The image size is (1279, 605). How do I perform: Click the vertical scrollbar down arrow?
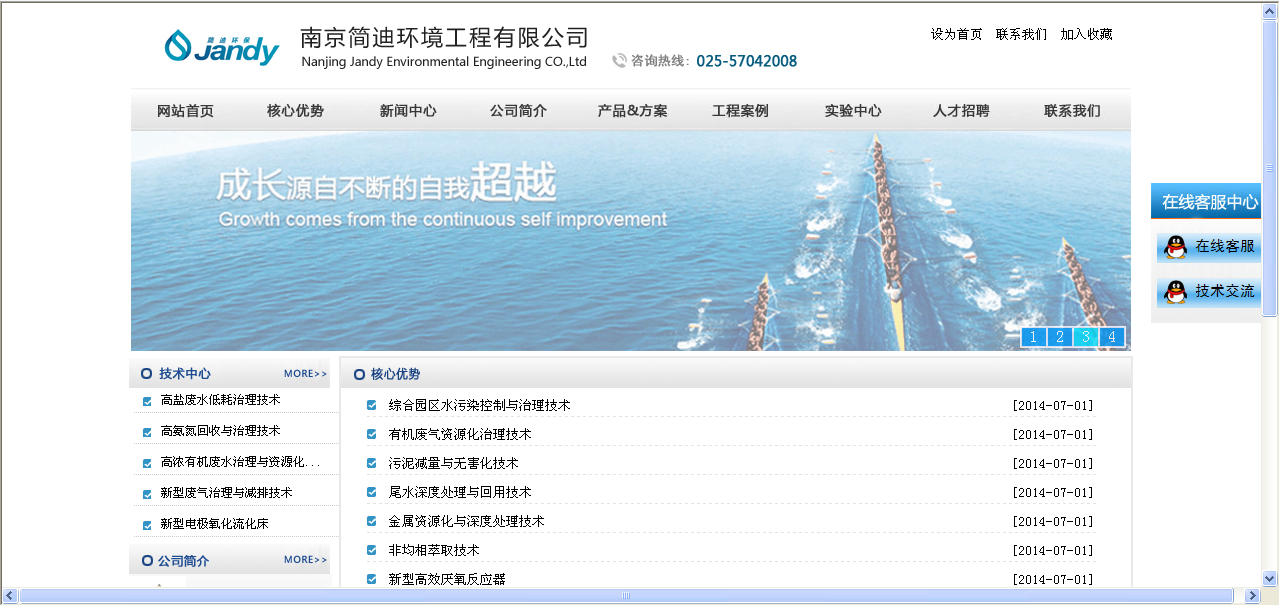point(1270,578)
